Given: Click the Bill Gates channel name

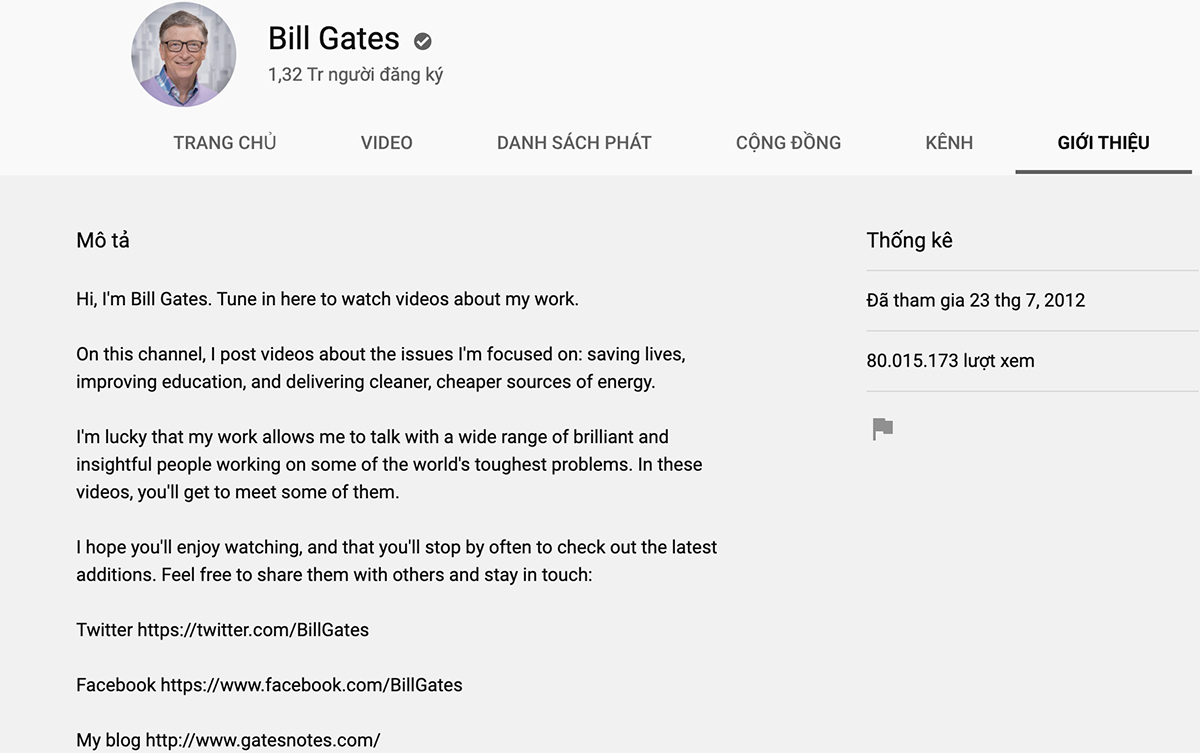Looking at the screenshot, I should pos(334,39).
